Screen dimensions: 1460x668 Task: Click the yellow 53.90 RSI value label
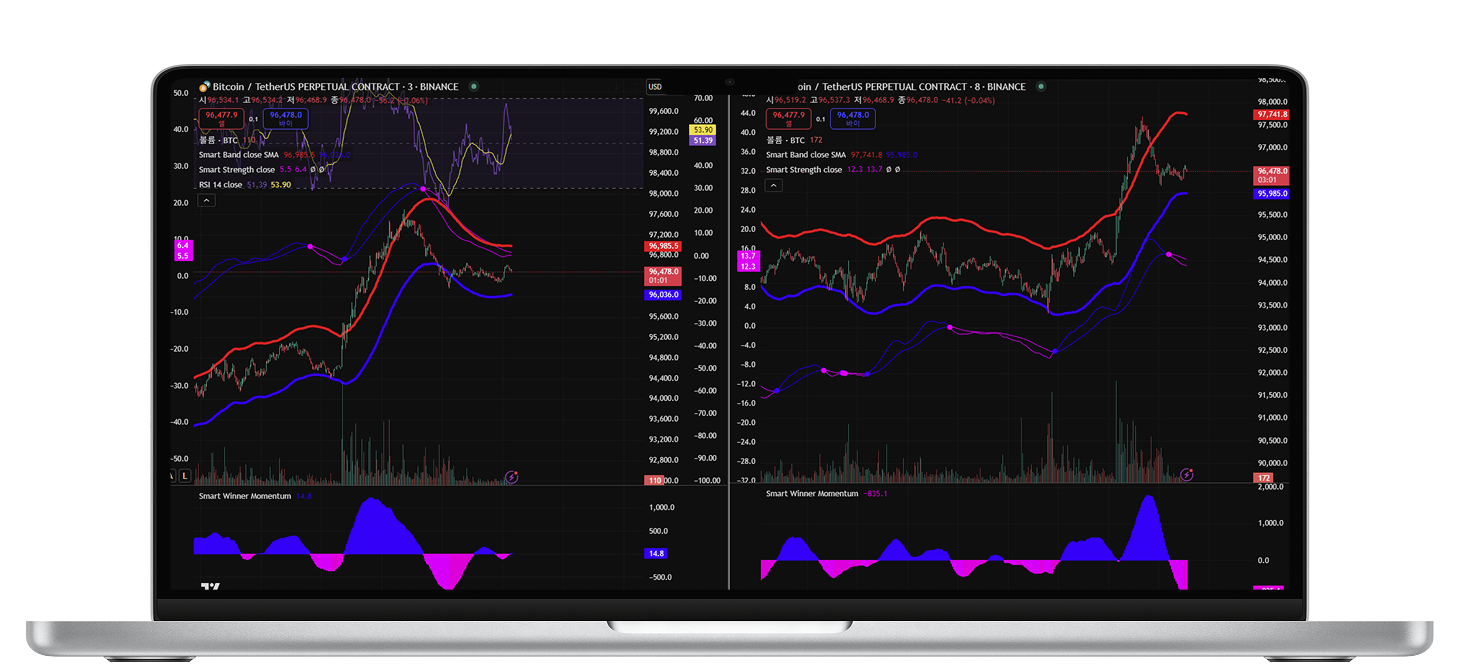coord(702,130)
